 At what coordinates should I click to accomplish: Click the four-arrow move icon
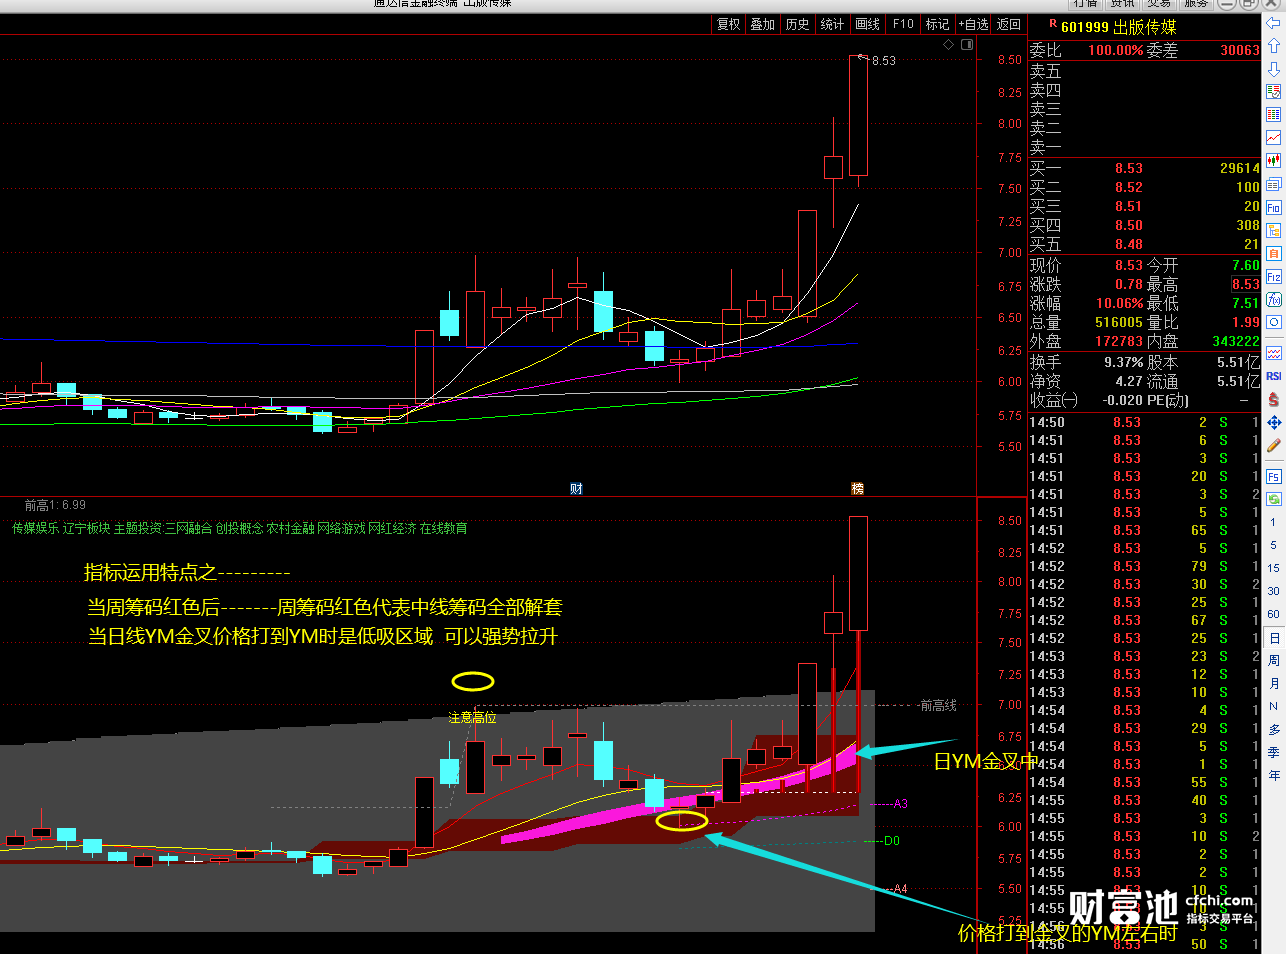(1274, 422)
